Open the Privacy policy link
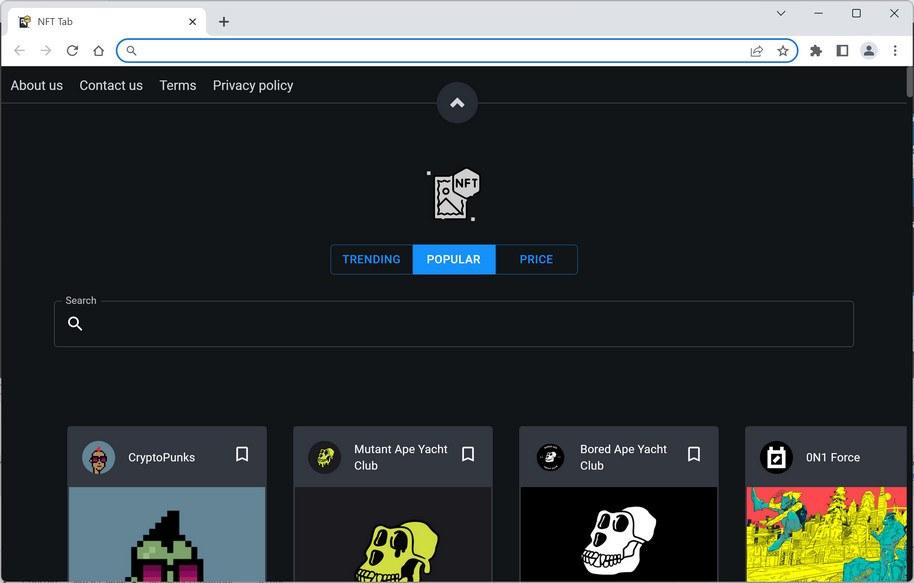Screen dimensions: 914x583 (x=253, y=86)
